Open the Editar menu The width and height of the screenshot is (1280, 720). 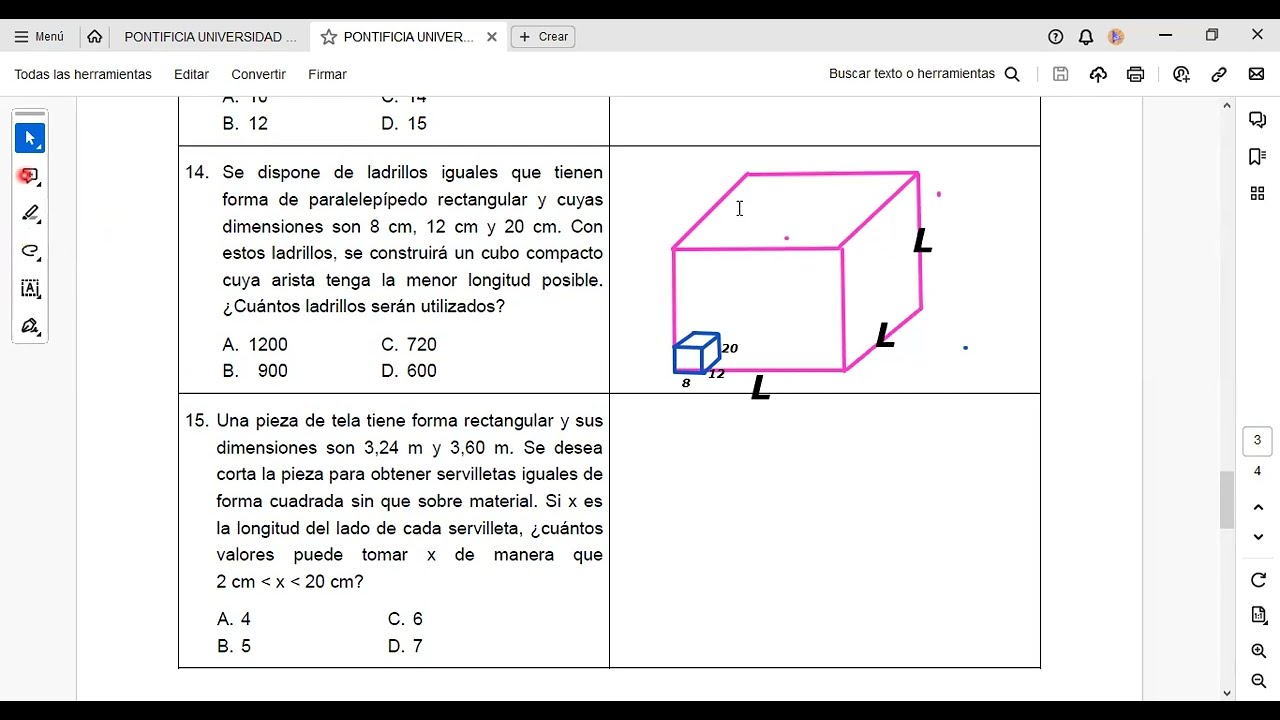tap(191, 74)
